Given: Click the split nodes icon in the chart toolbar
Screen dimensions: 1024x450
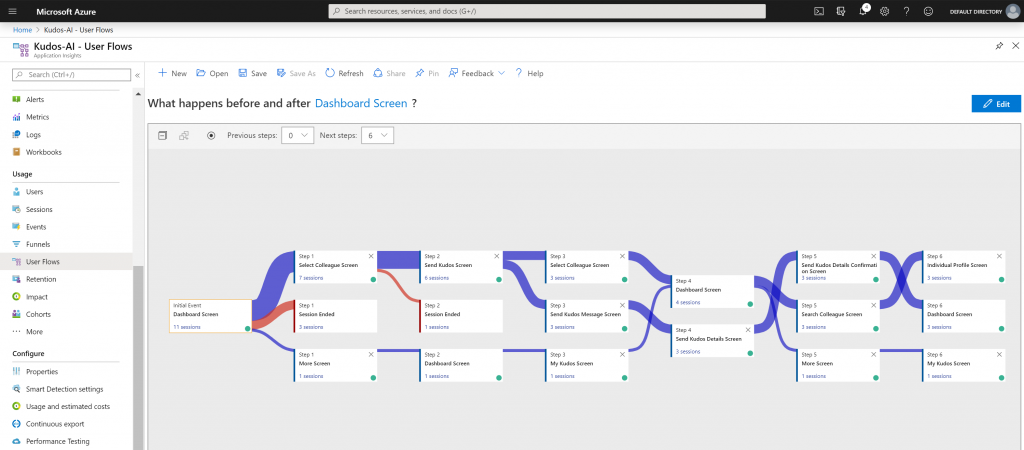Looking at the screenshot, I should tap(184, 135).
